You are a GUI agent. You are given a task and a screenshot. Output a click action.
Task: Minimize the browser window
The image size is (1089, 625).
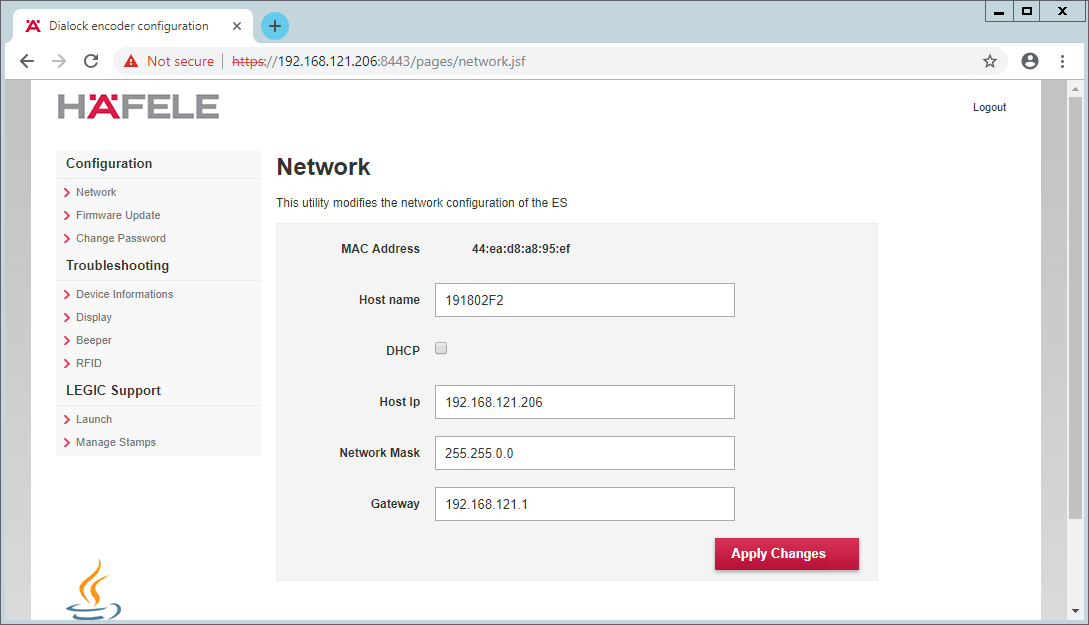click(x=999, y=11)
